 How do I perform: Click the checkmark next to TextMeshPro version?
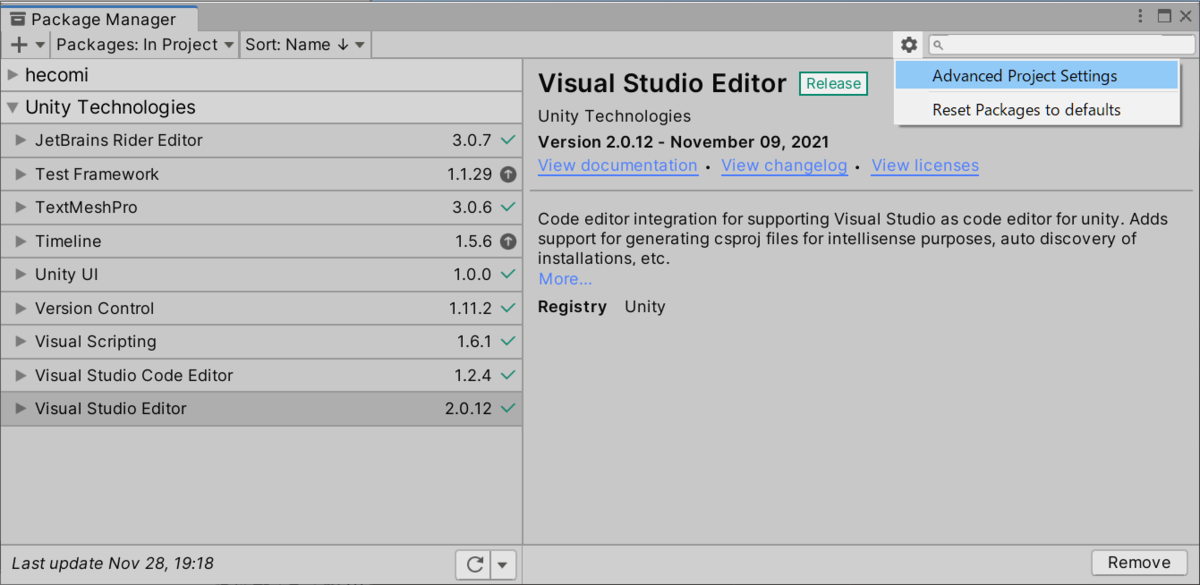click(x=508, y=208)
